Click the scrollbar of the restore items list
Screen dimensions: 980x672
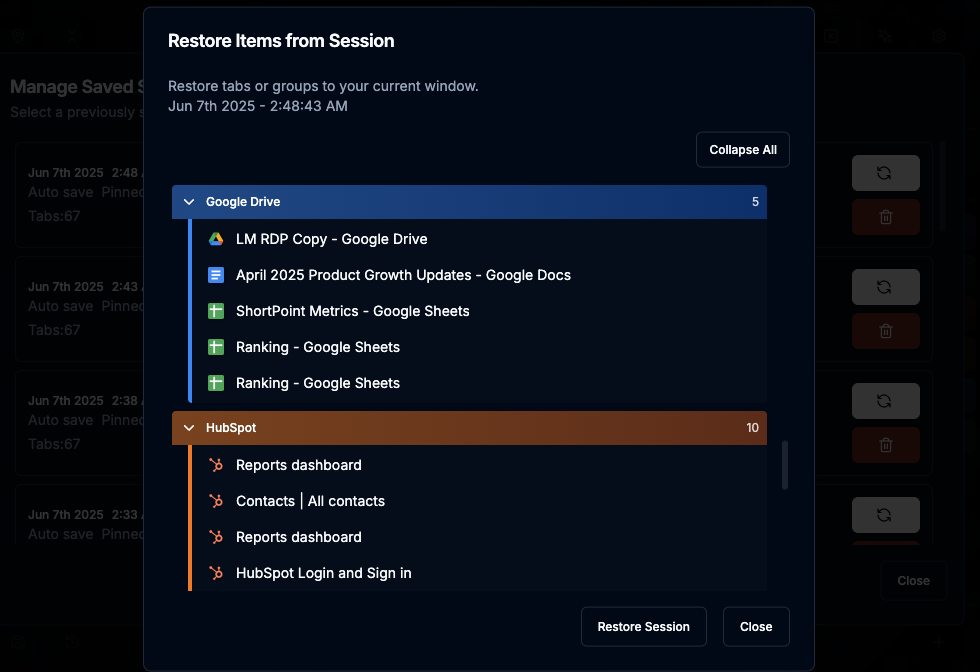pyautogui.click(x=785, y=465)
